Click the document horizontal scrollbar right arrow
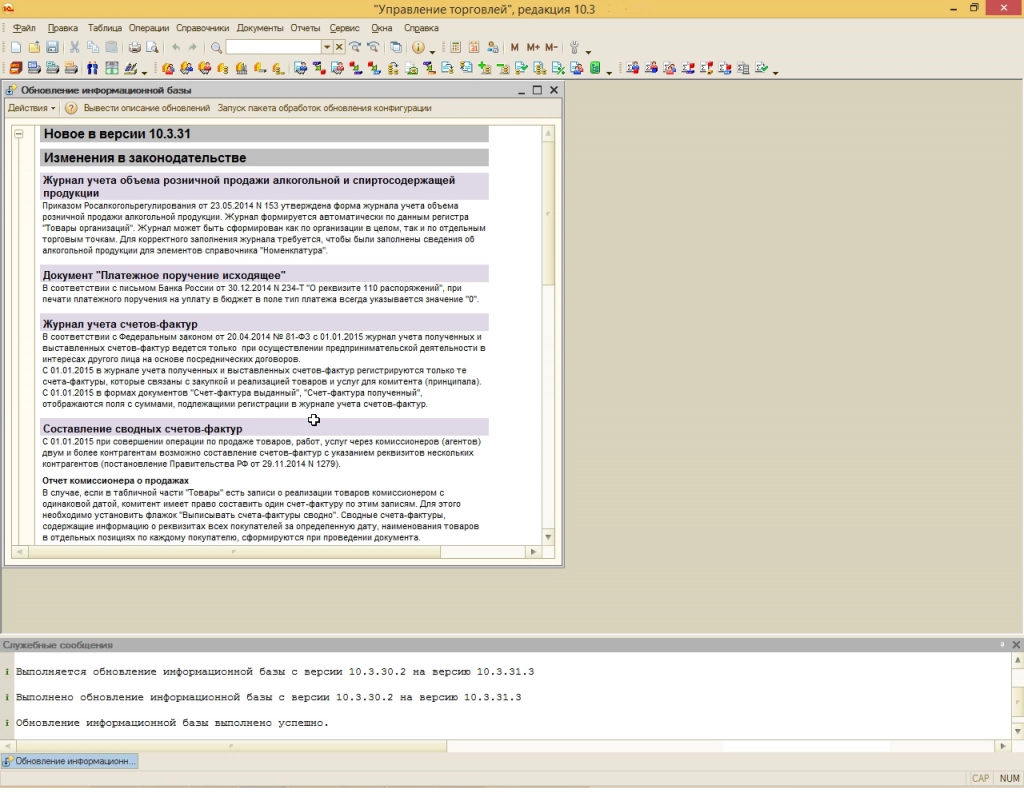Screen dimensions: 1024x793 click(x=534, y=552)
